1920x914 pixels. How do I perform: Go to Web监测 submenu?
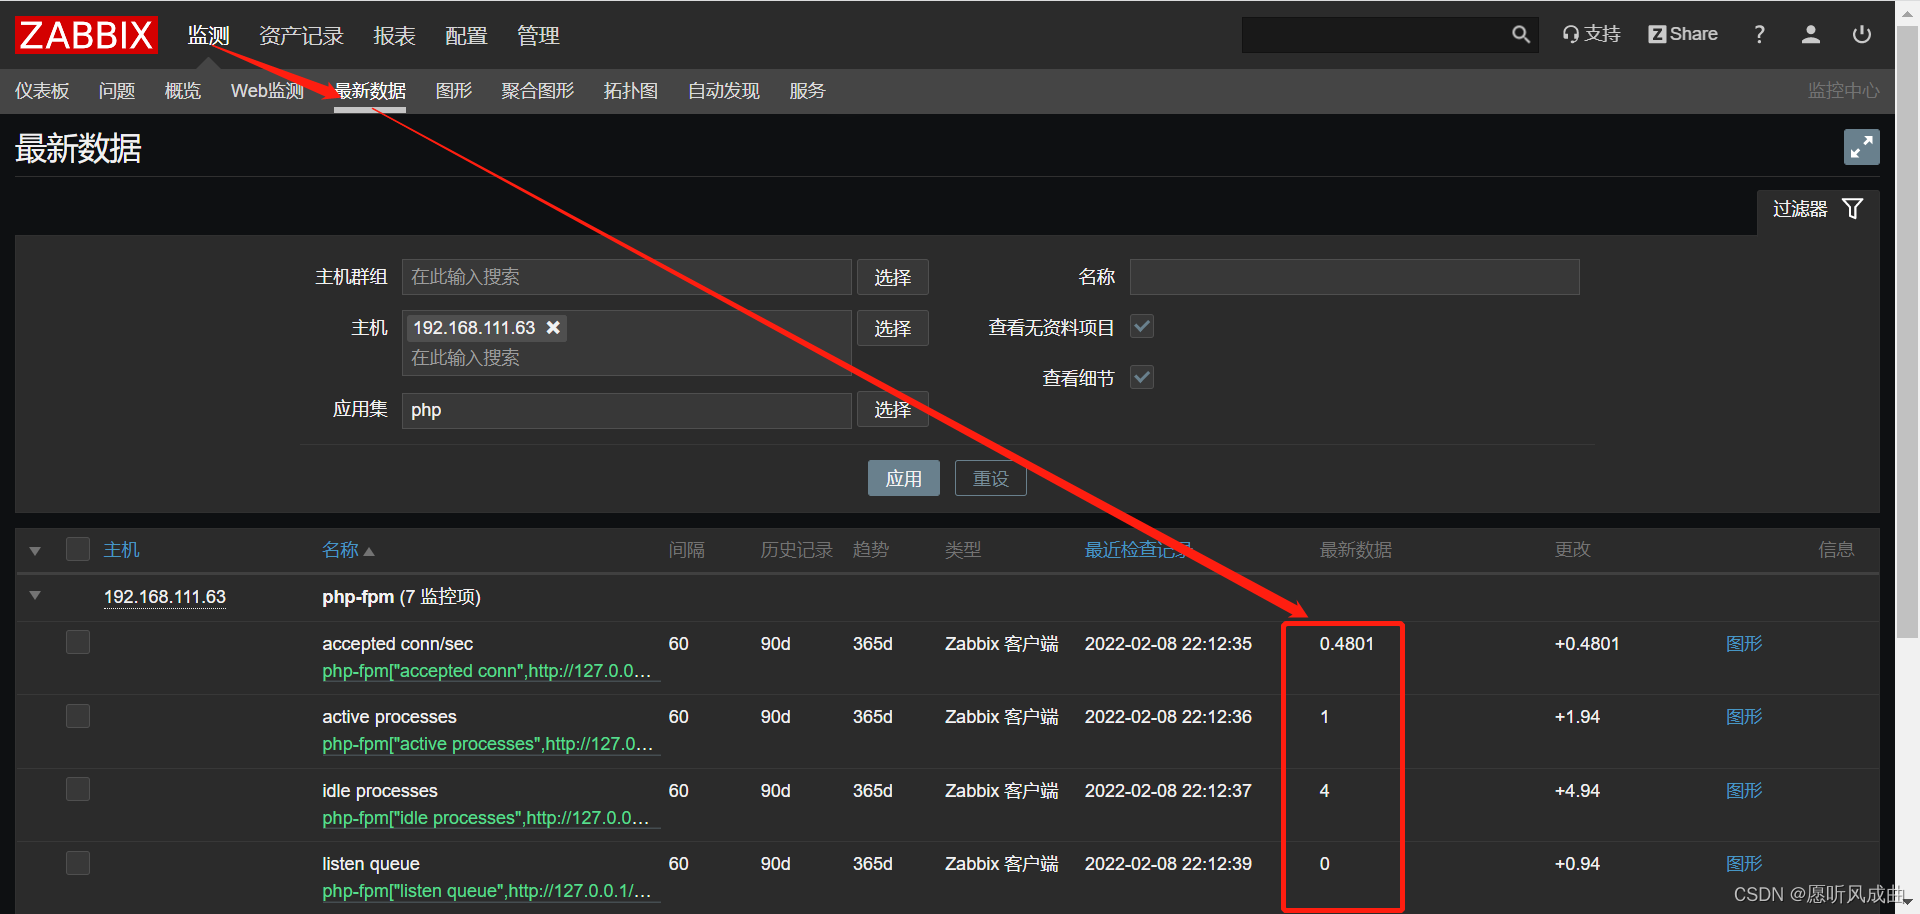[267, 91]
